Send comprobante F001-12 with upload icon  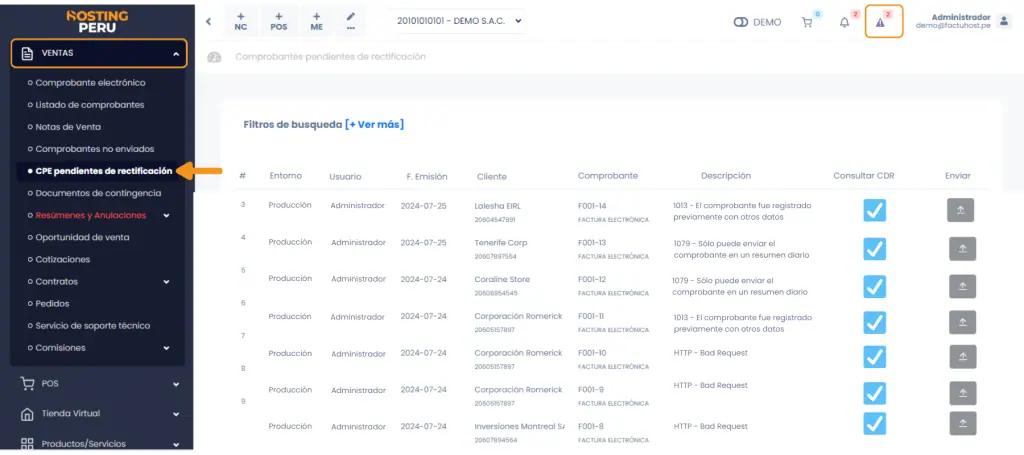[962, 286]
